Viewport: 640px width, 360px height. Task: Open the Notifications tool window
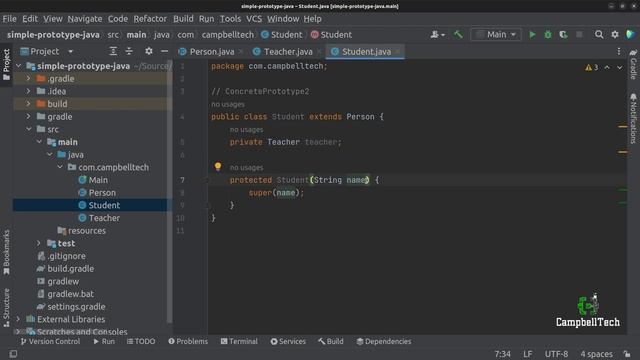633,119
